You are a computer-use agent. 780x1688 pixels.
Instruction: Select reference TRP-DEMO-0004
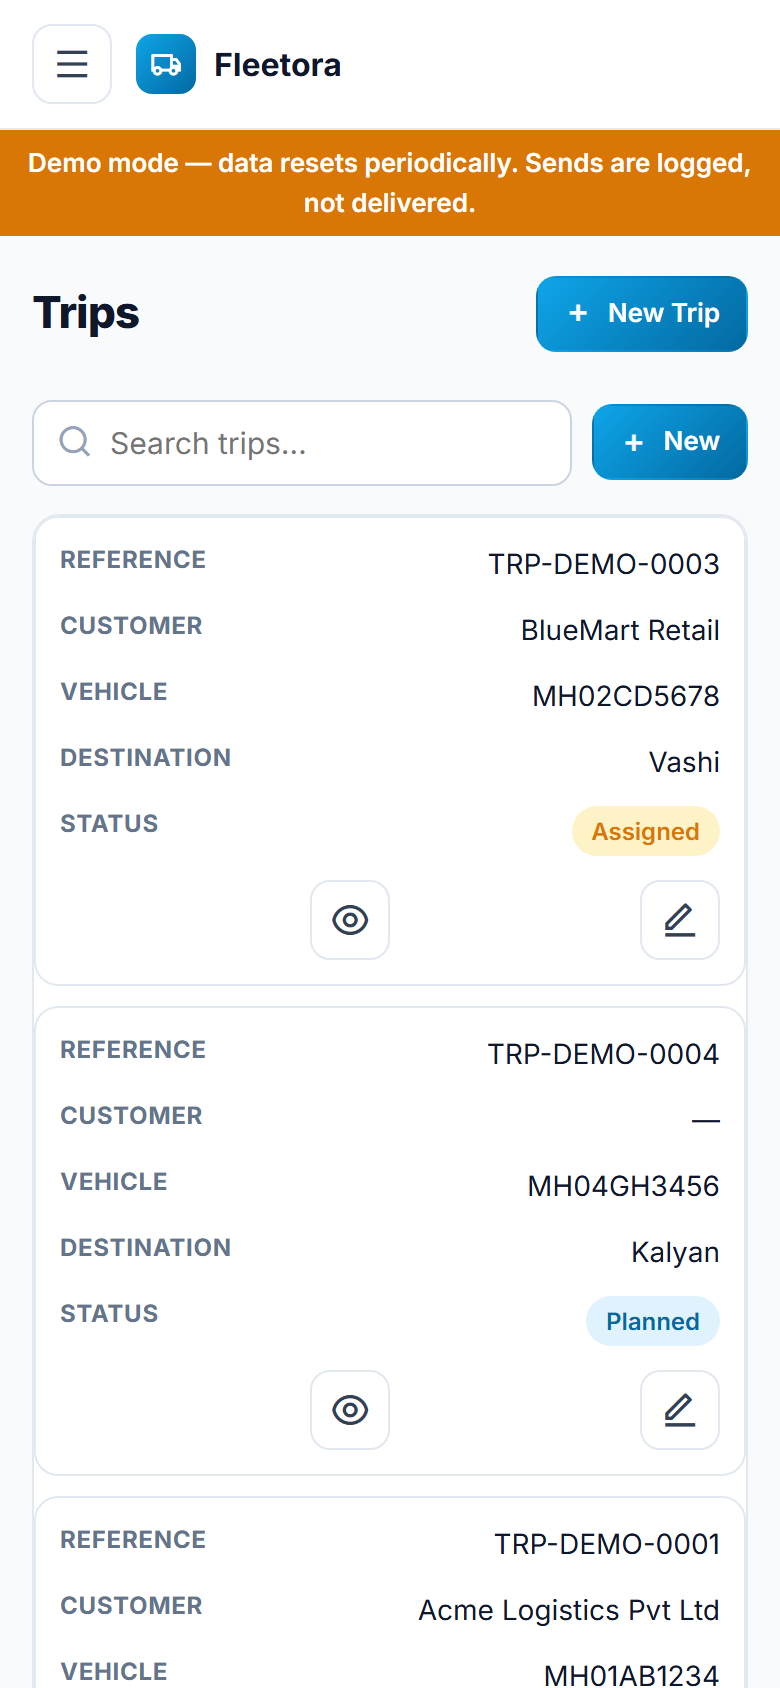click(604, 1054)
